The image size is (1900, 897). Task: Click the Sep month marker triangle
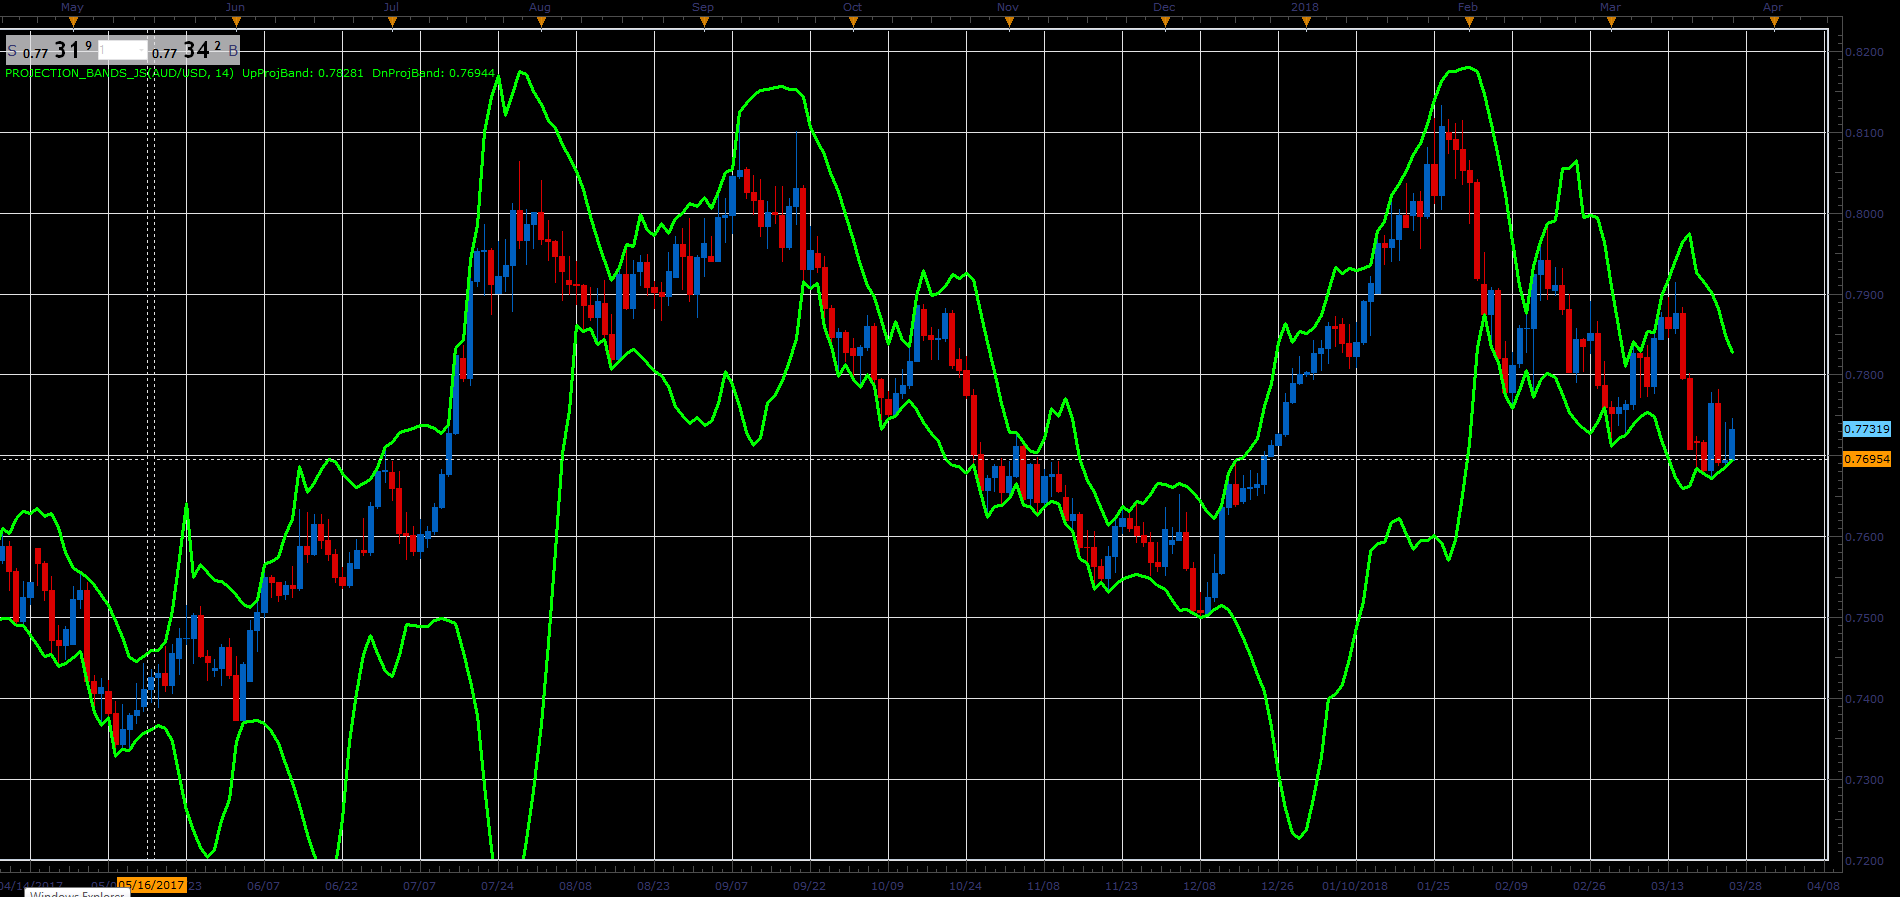click(x=704, y=22)
